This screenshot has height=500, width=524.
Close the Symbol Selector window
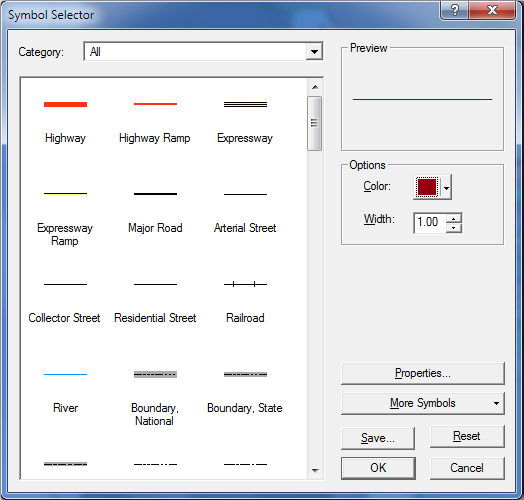492,10
